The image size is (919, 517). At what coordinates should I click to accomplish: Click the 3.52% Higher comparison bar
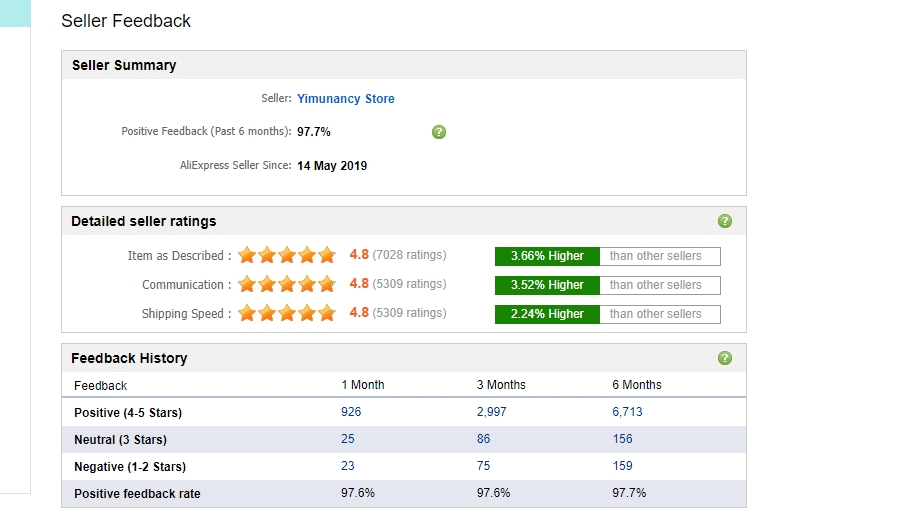547,285
